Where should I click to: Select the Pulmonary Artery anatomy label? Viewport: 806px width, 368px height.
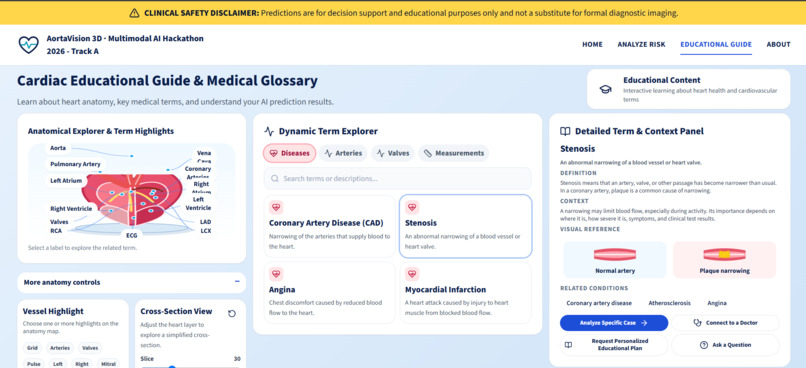pos(75,164)
